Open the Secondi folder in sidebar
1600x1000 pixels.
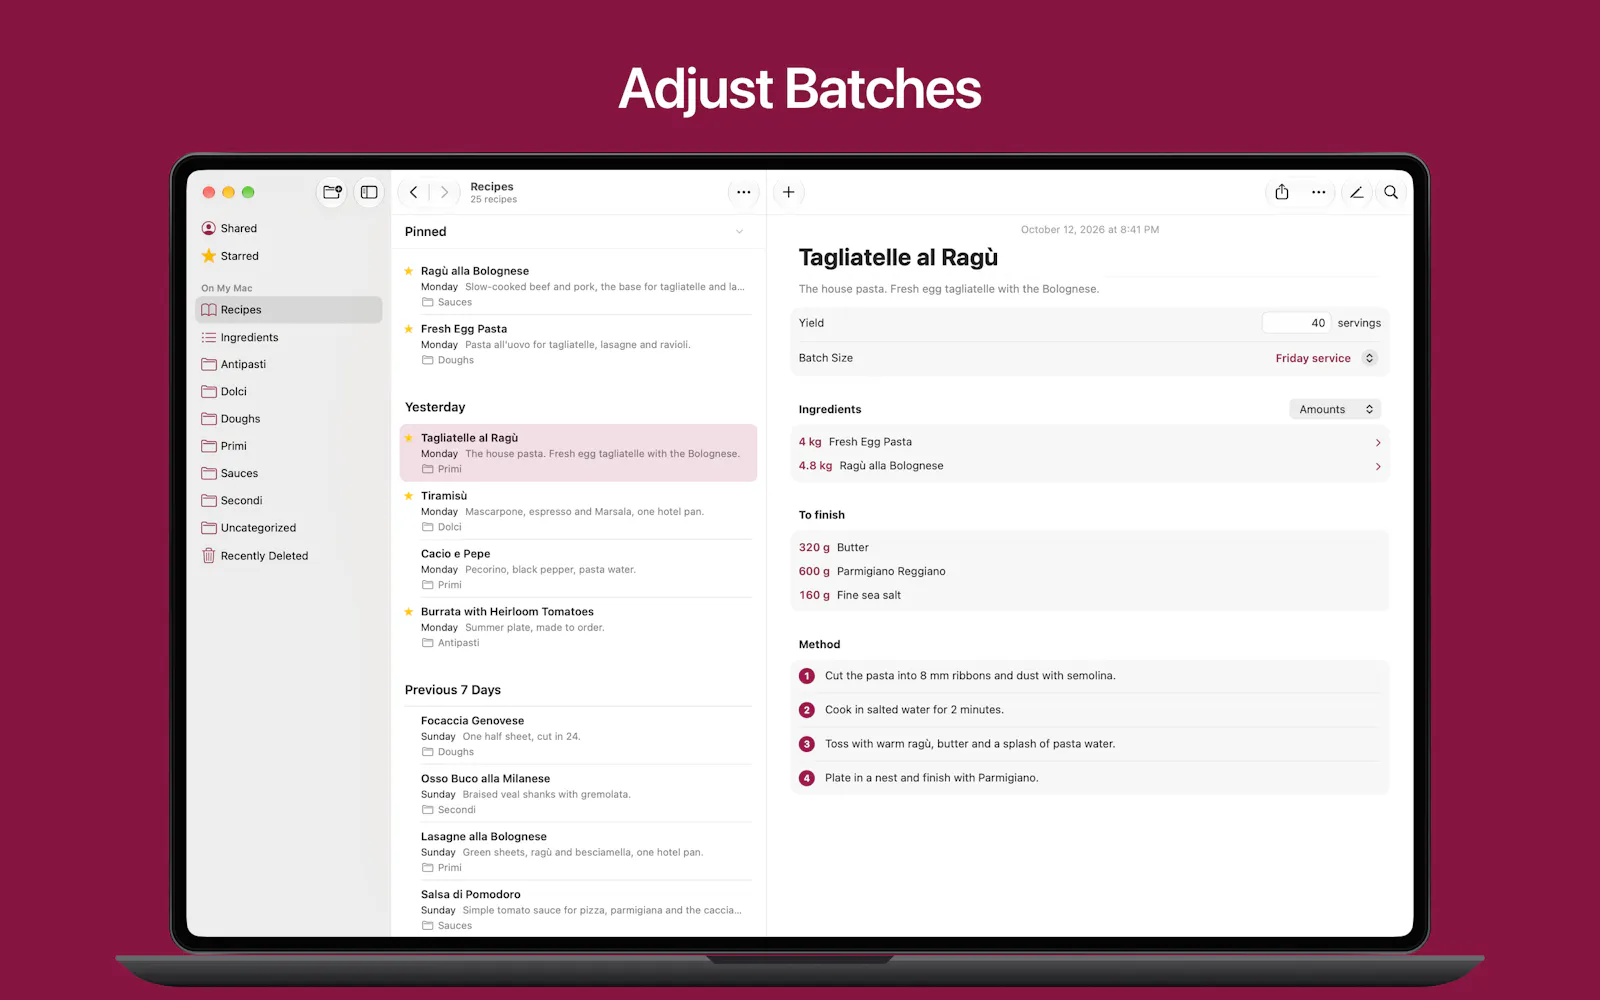tap(289, 500)
